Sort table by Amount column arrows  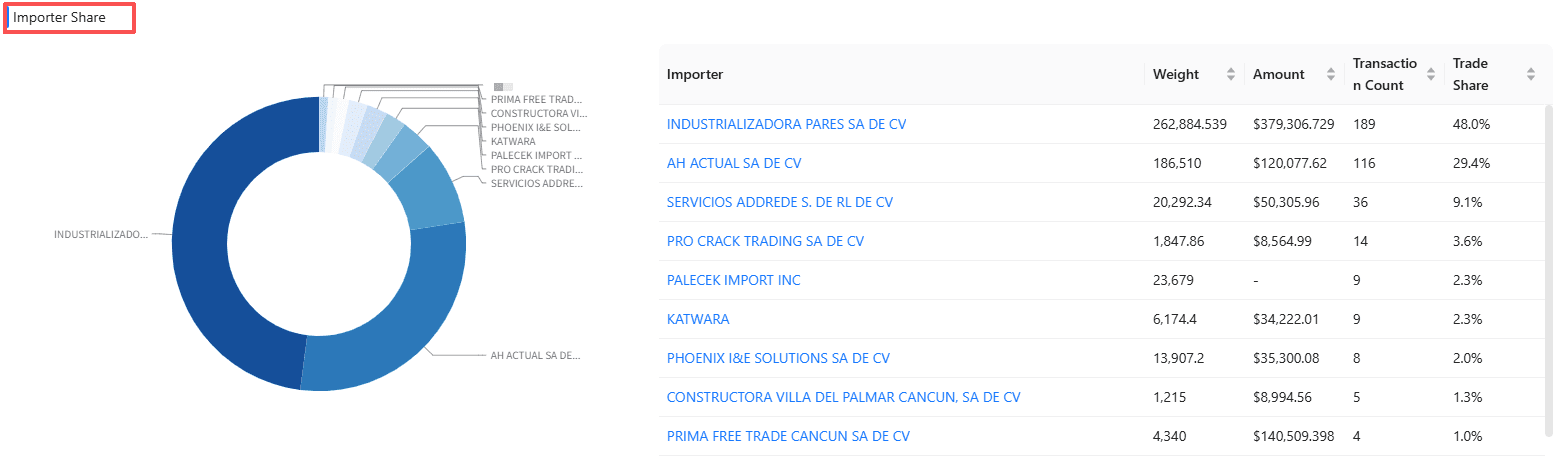[1330, 74]
